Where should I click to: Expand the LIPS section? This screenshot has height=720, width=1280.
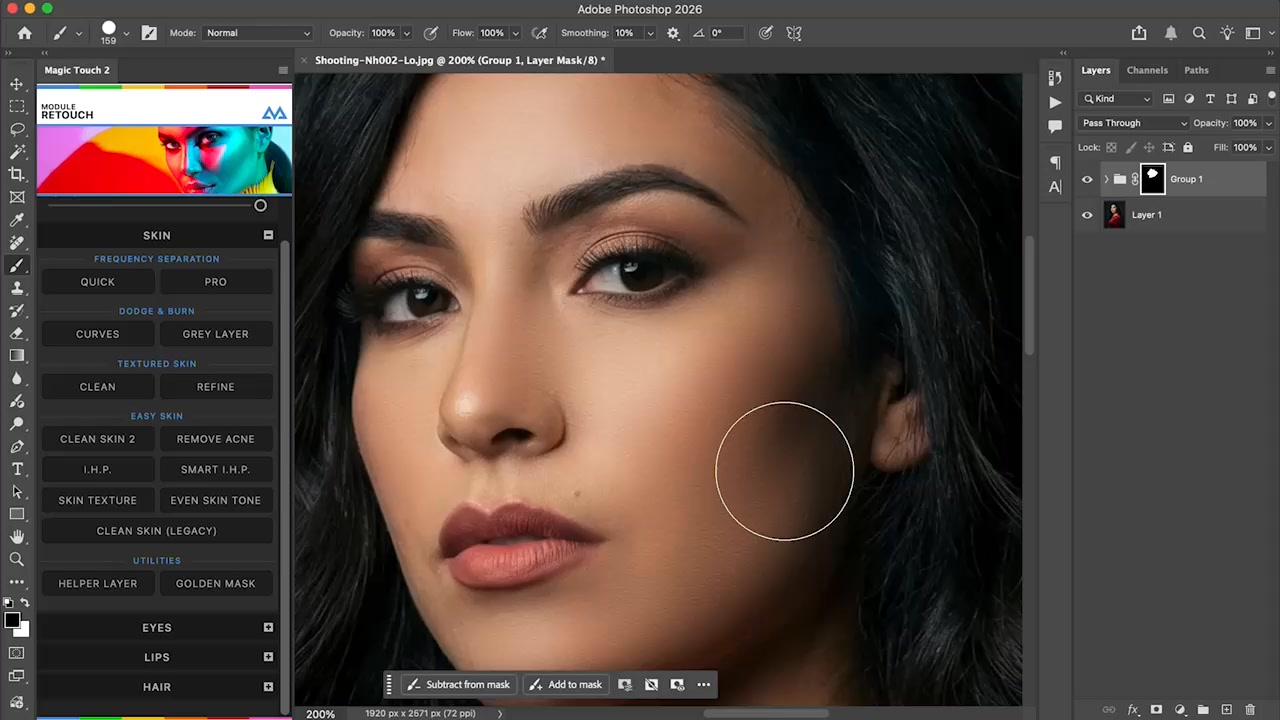(268, 657)
